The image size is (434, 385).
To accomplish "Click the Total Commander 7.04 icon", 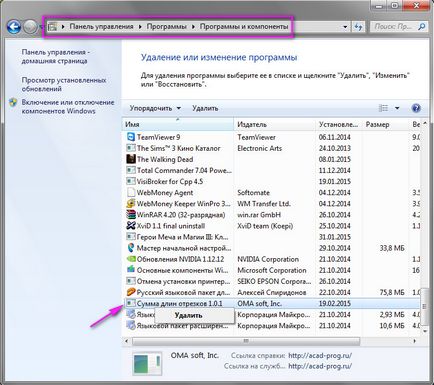I will (131, 170).
